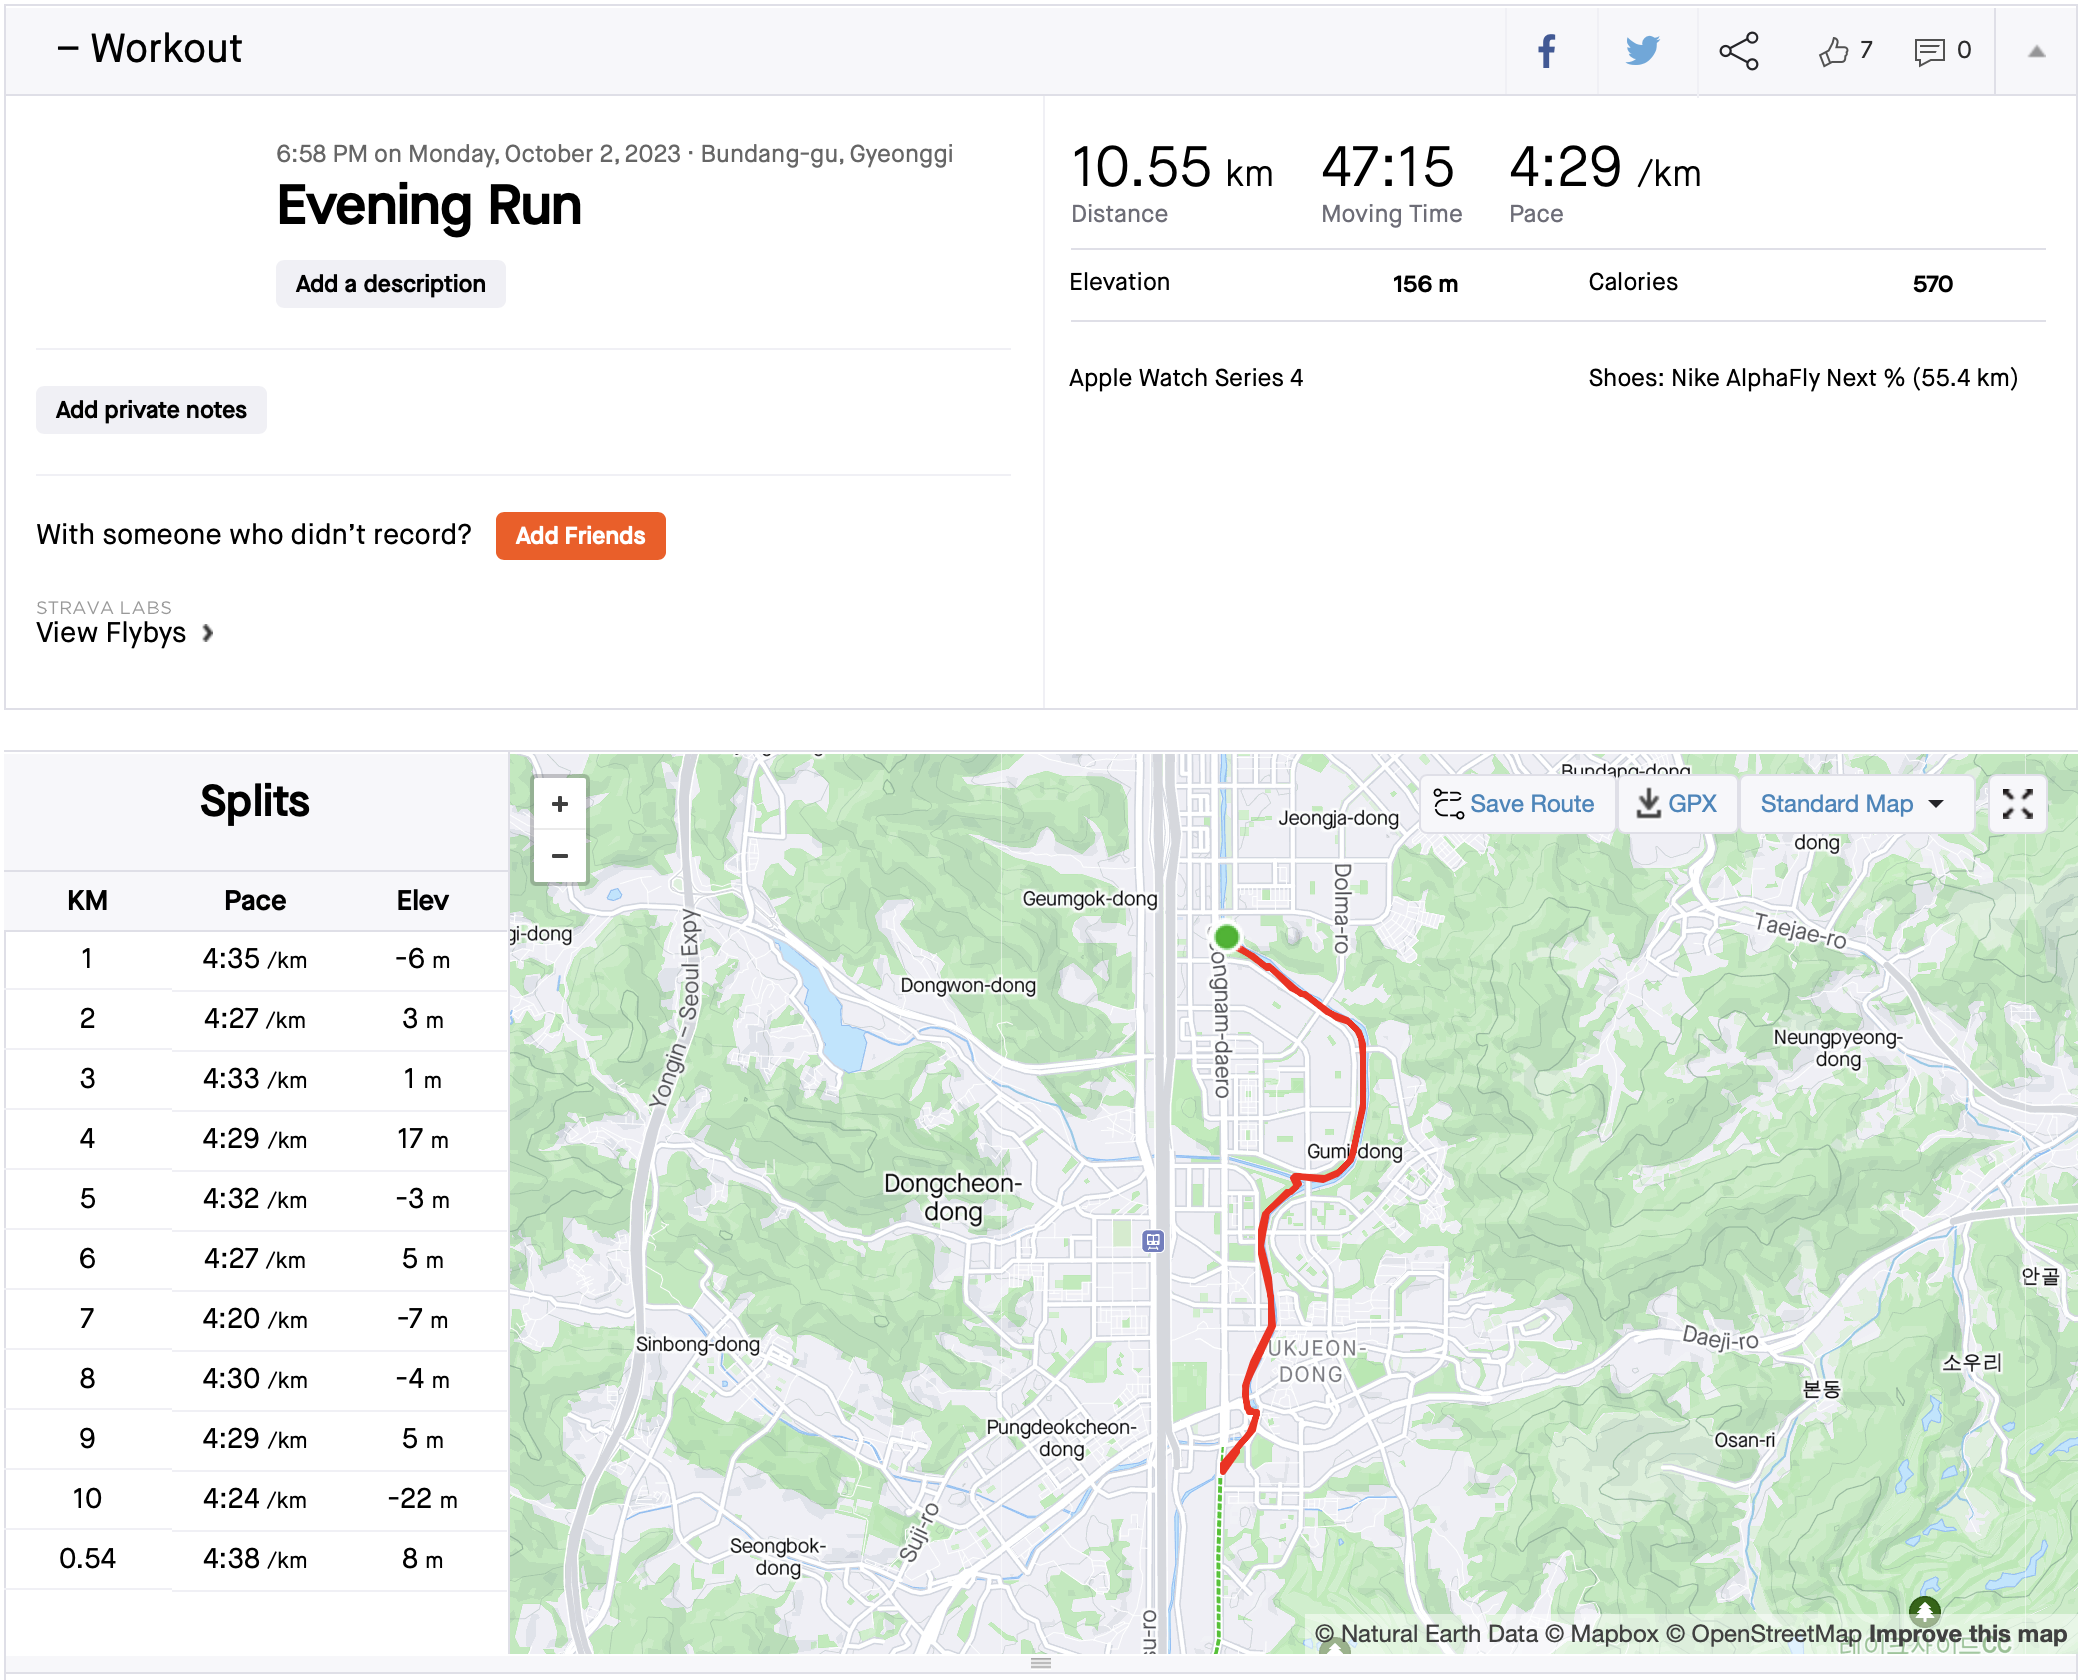Click Save Route on the map
The image size is (2084, 1680).
[x=1515, y=804]
